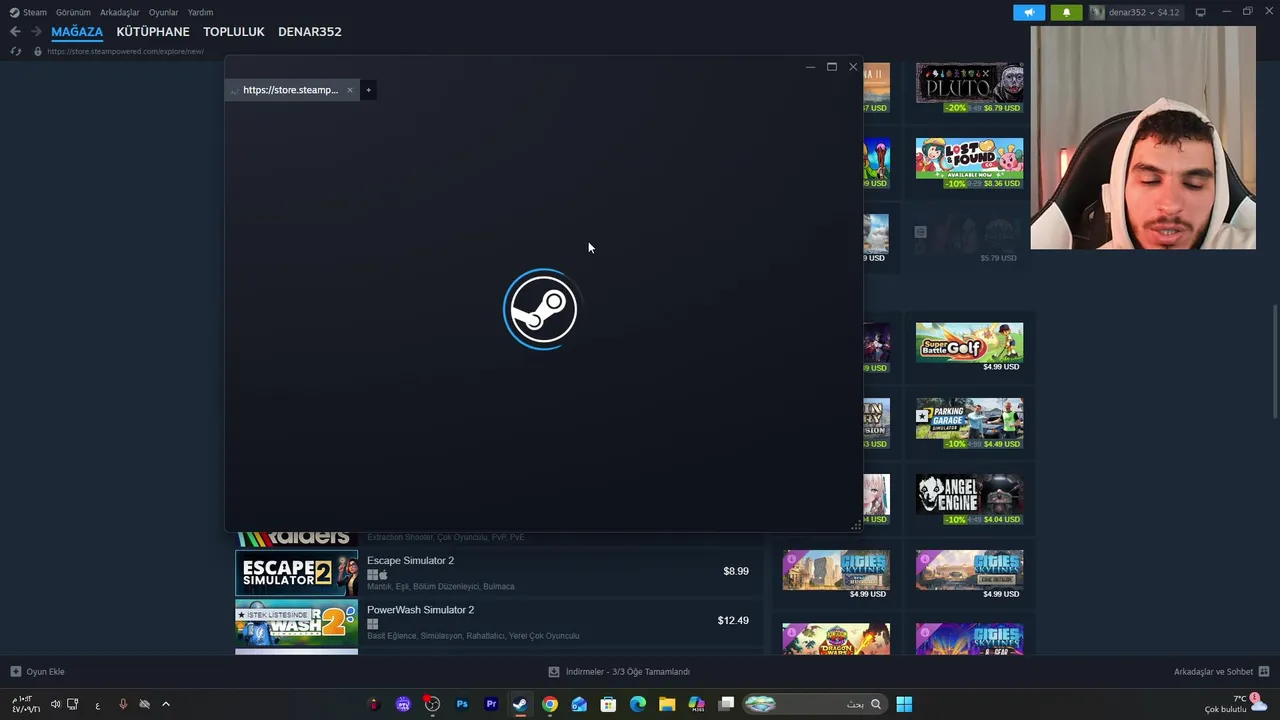The image size is (1280, 720).
Task: Open account dropdown denar352
Action: click(x=1136, y=12)
